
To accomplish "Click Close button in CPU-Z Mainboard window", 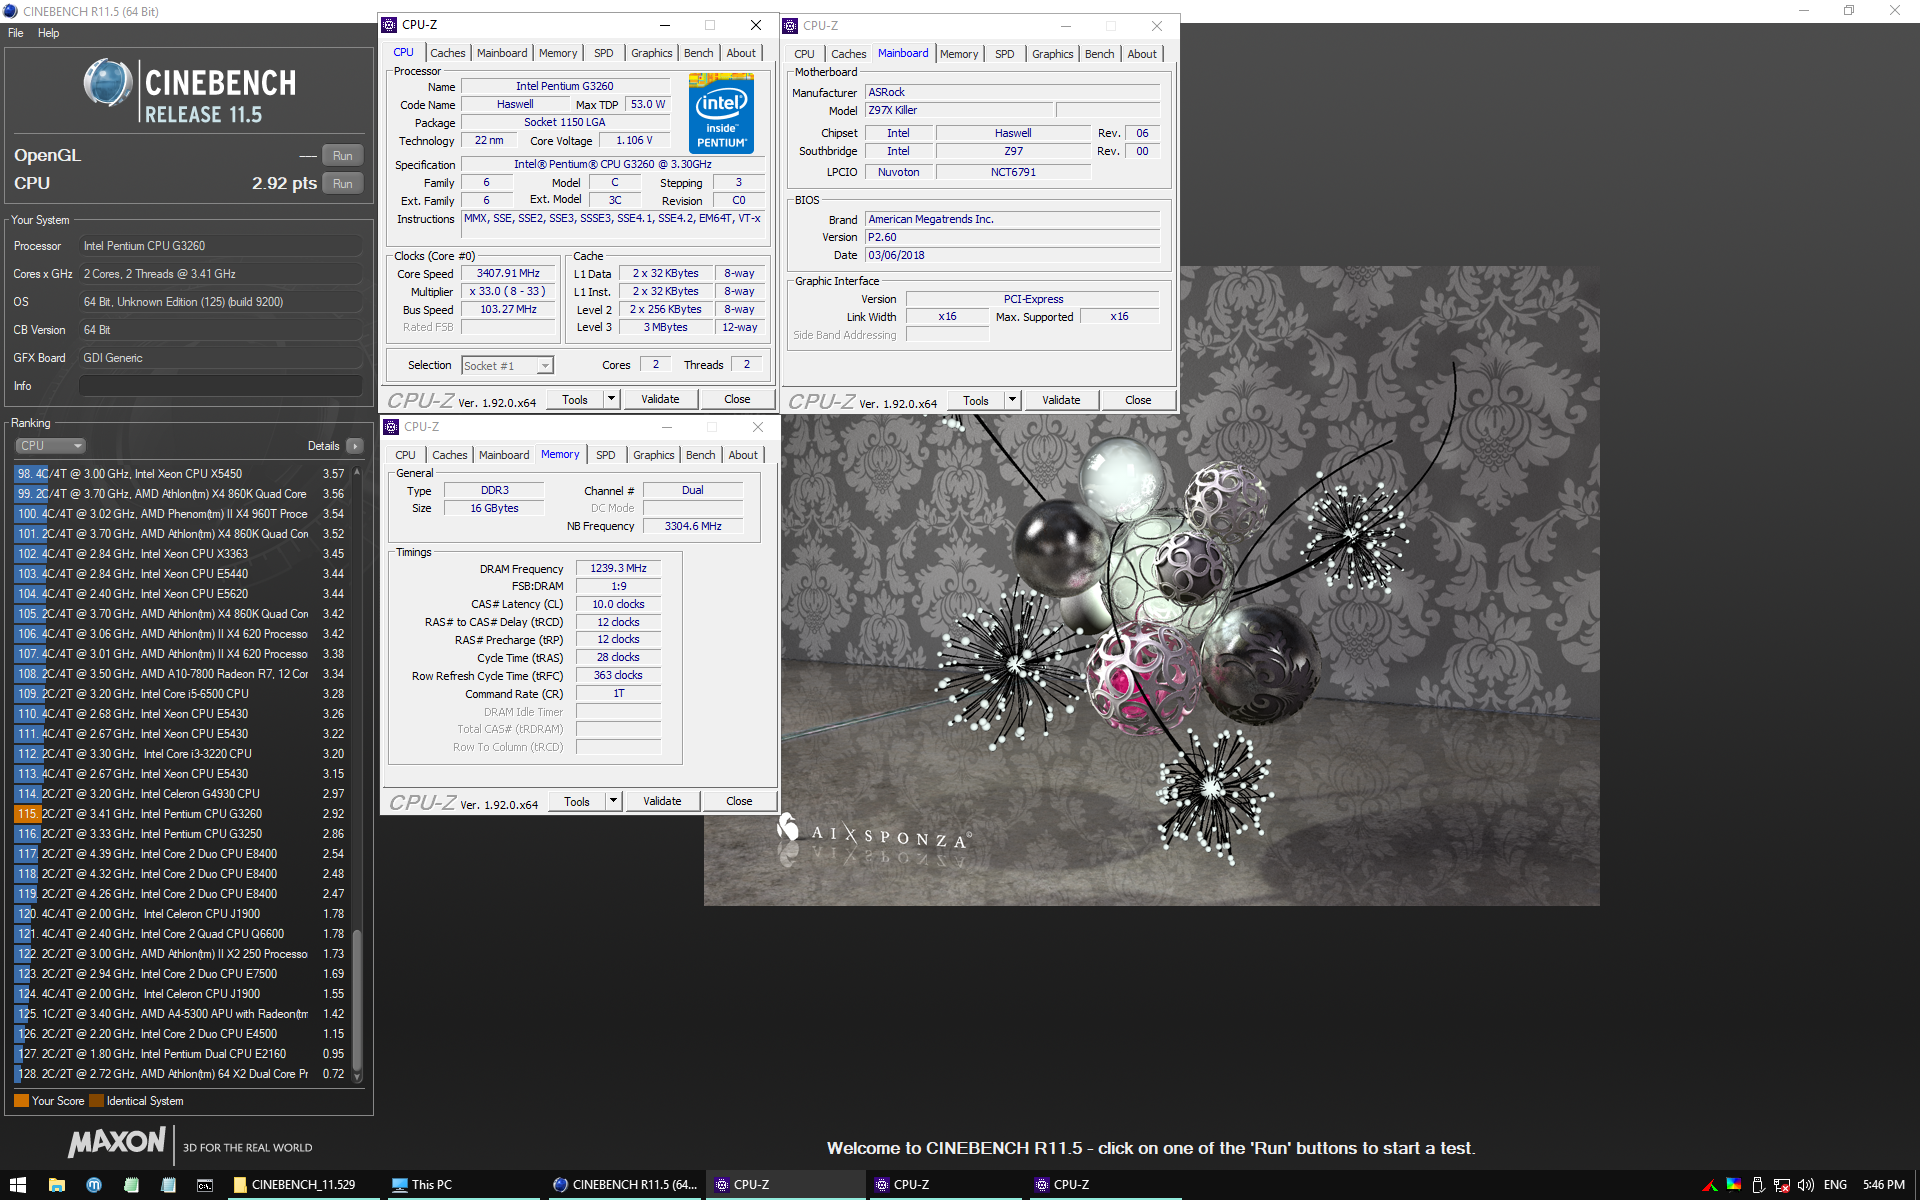I will (1138, 400).
